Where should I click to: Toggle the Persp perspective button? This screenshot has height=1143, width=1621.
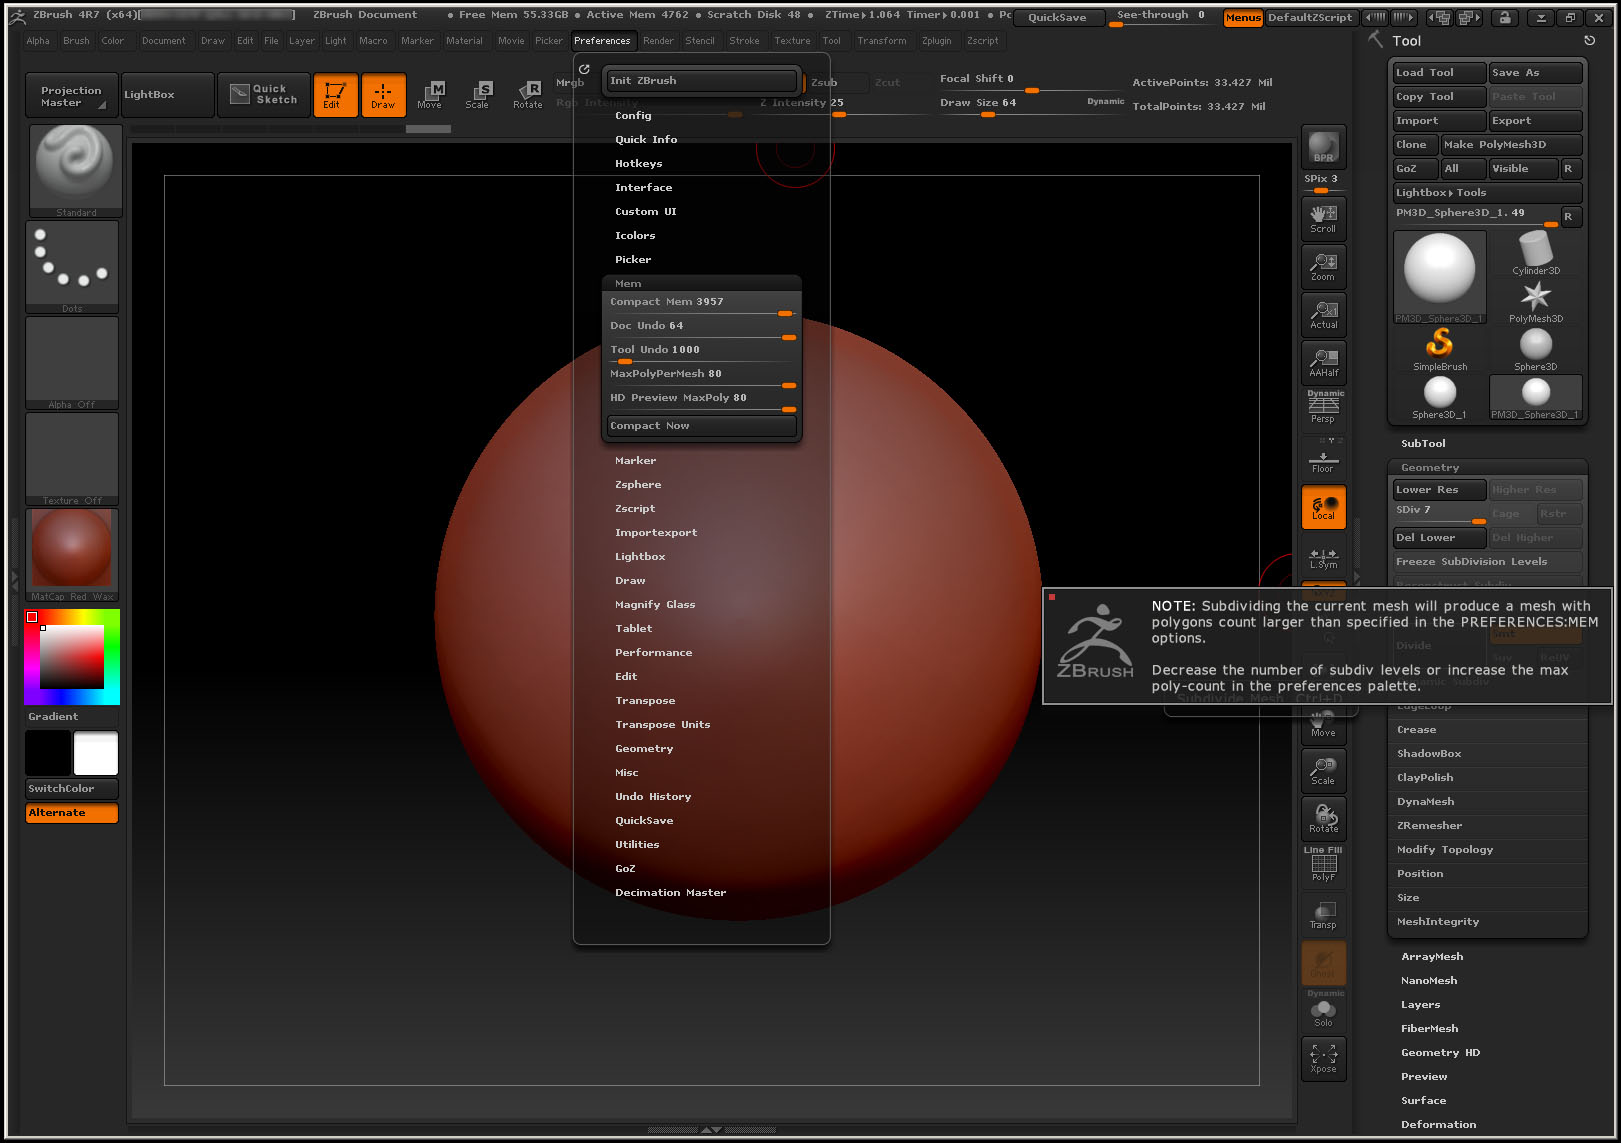(x=1323, y=409)
